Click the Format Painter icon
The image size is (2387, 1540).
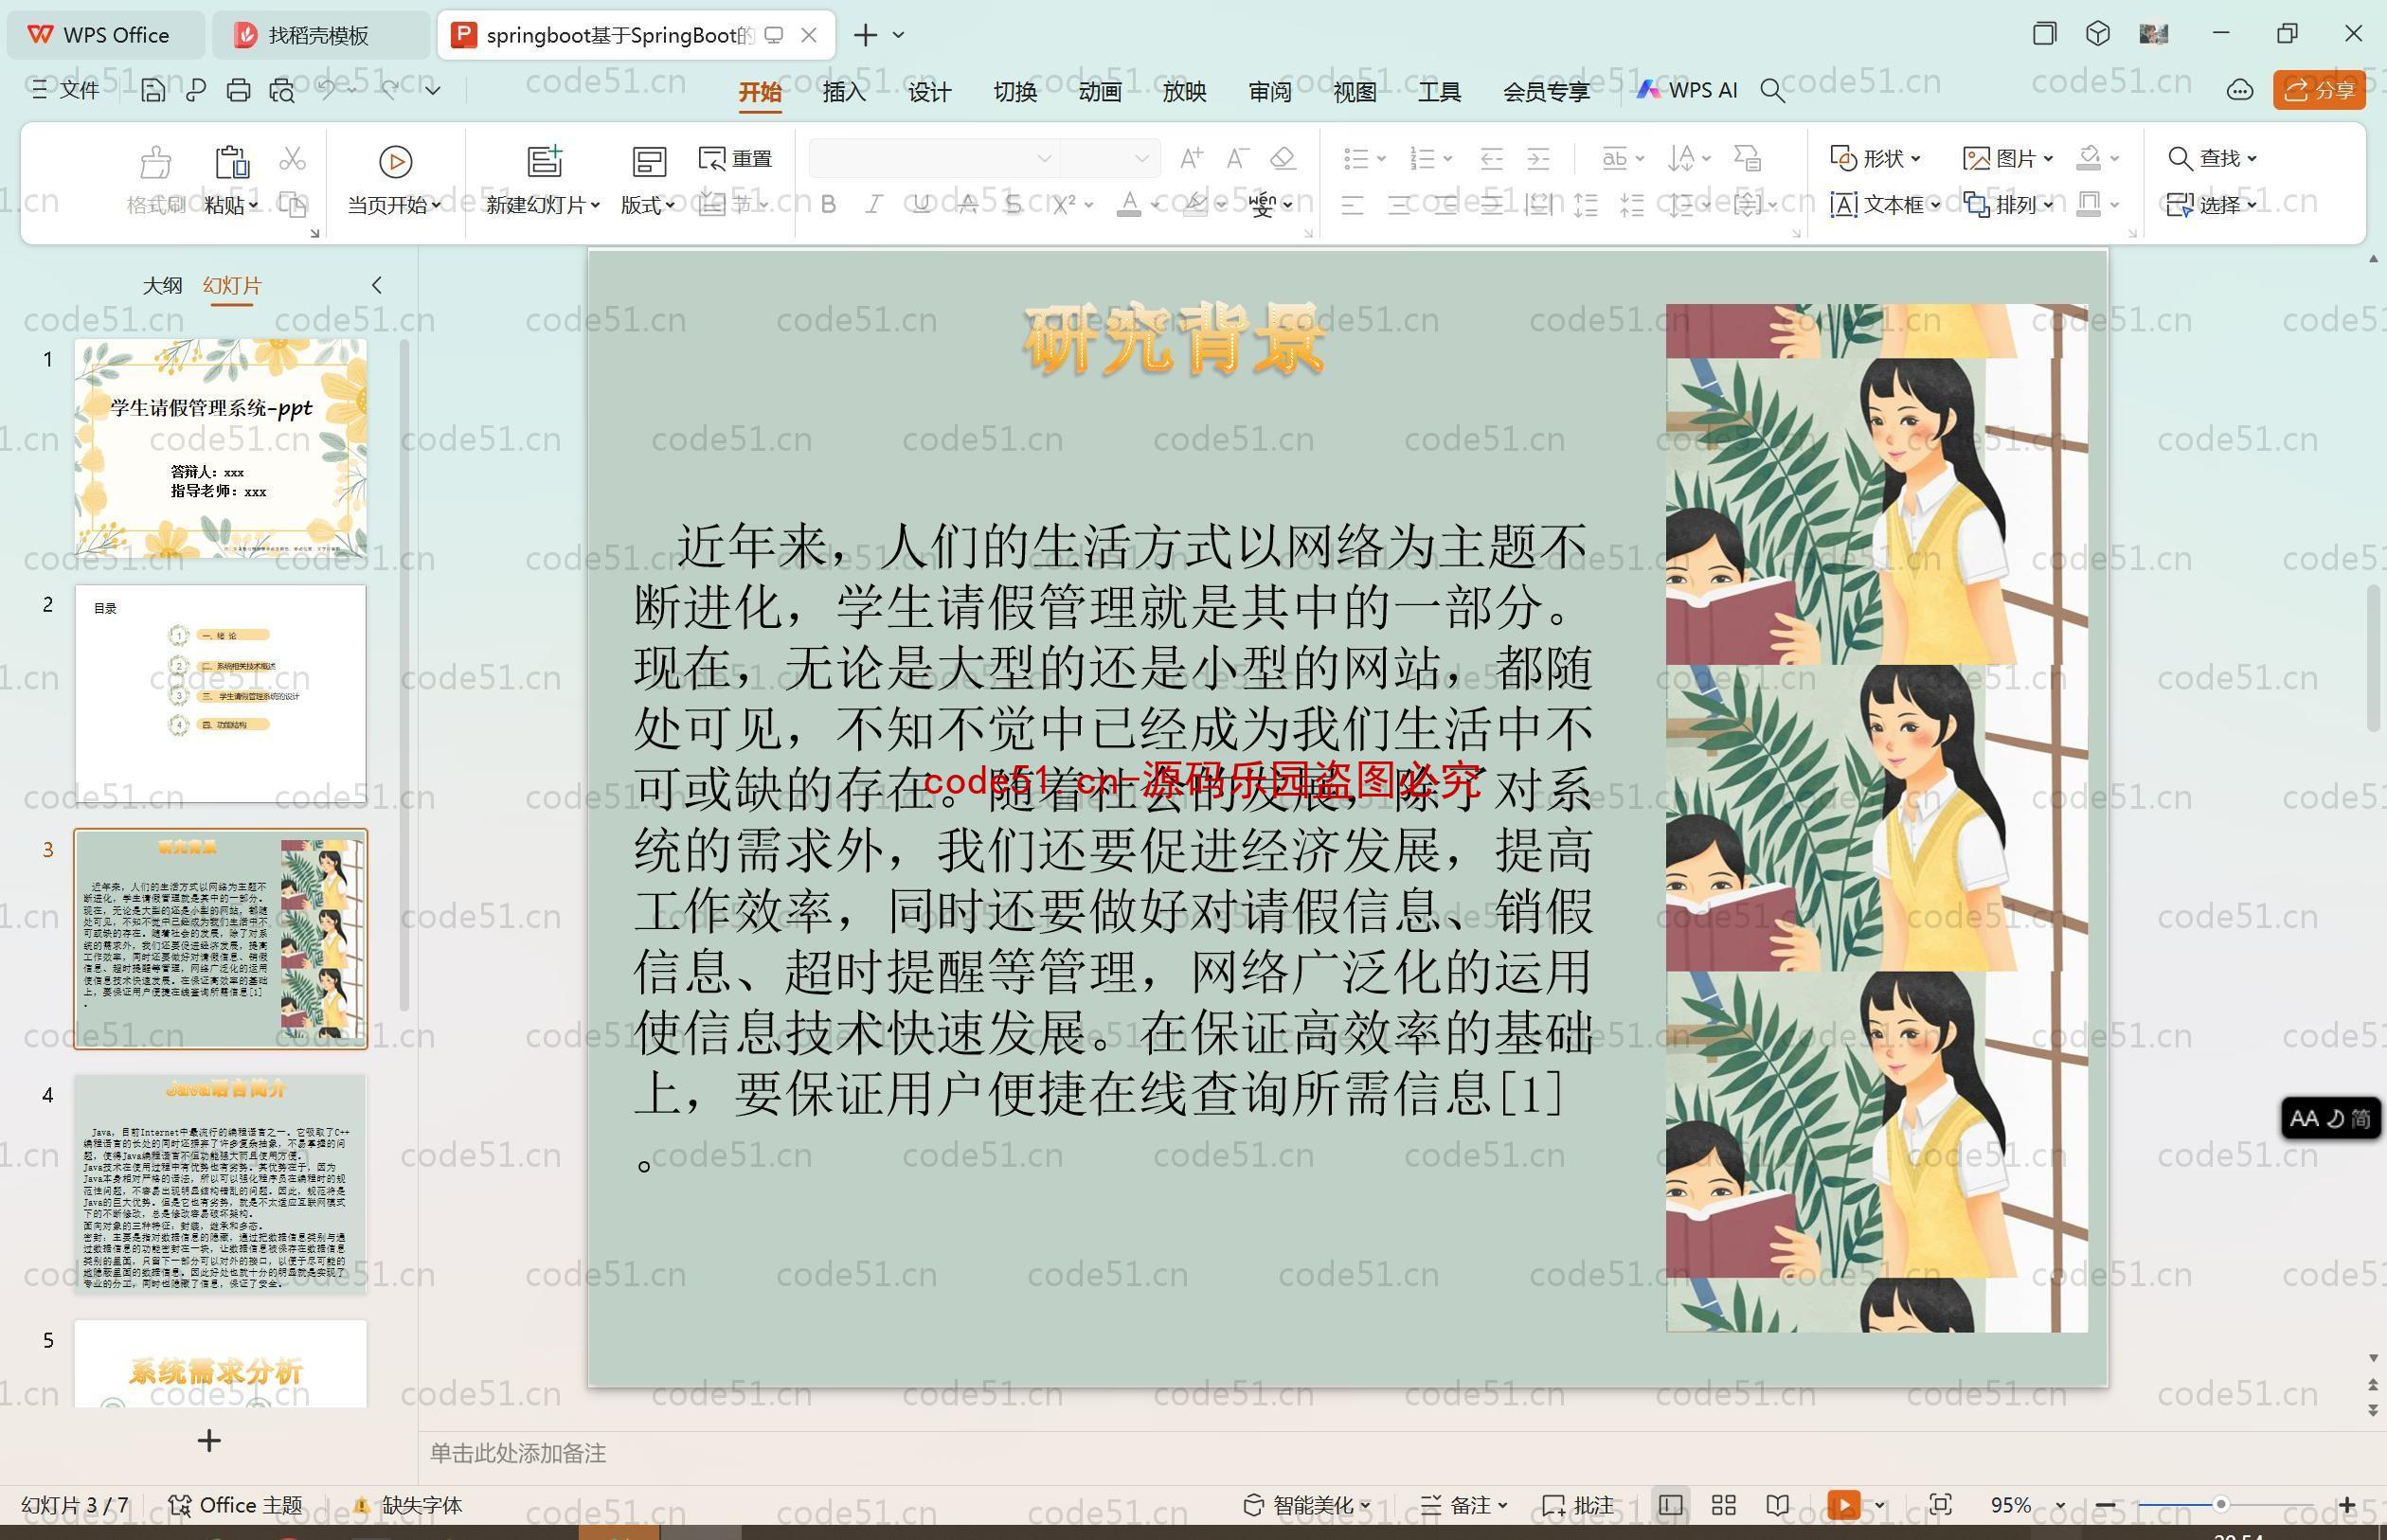pos(155,160)
